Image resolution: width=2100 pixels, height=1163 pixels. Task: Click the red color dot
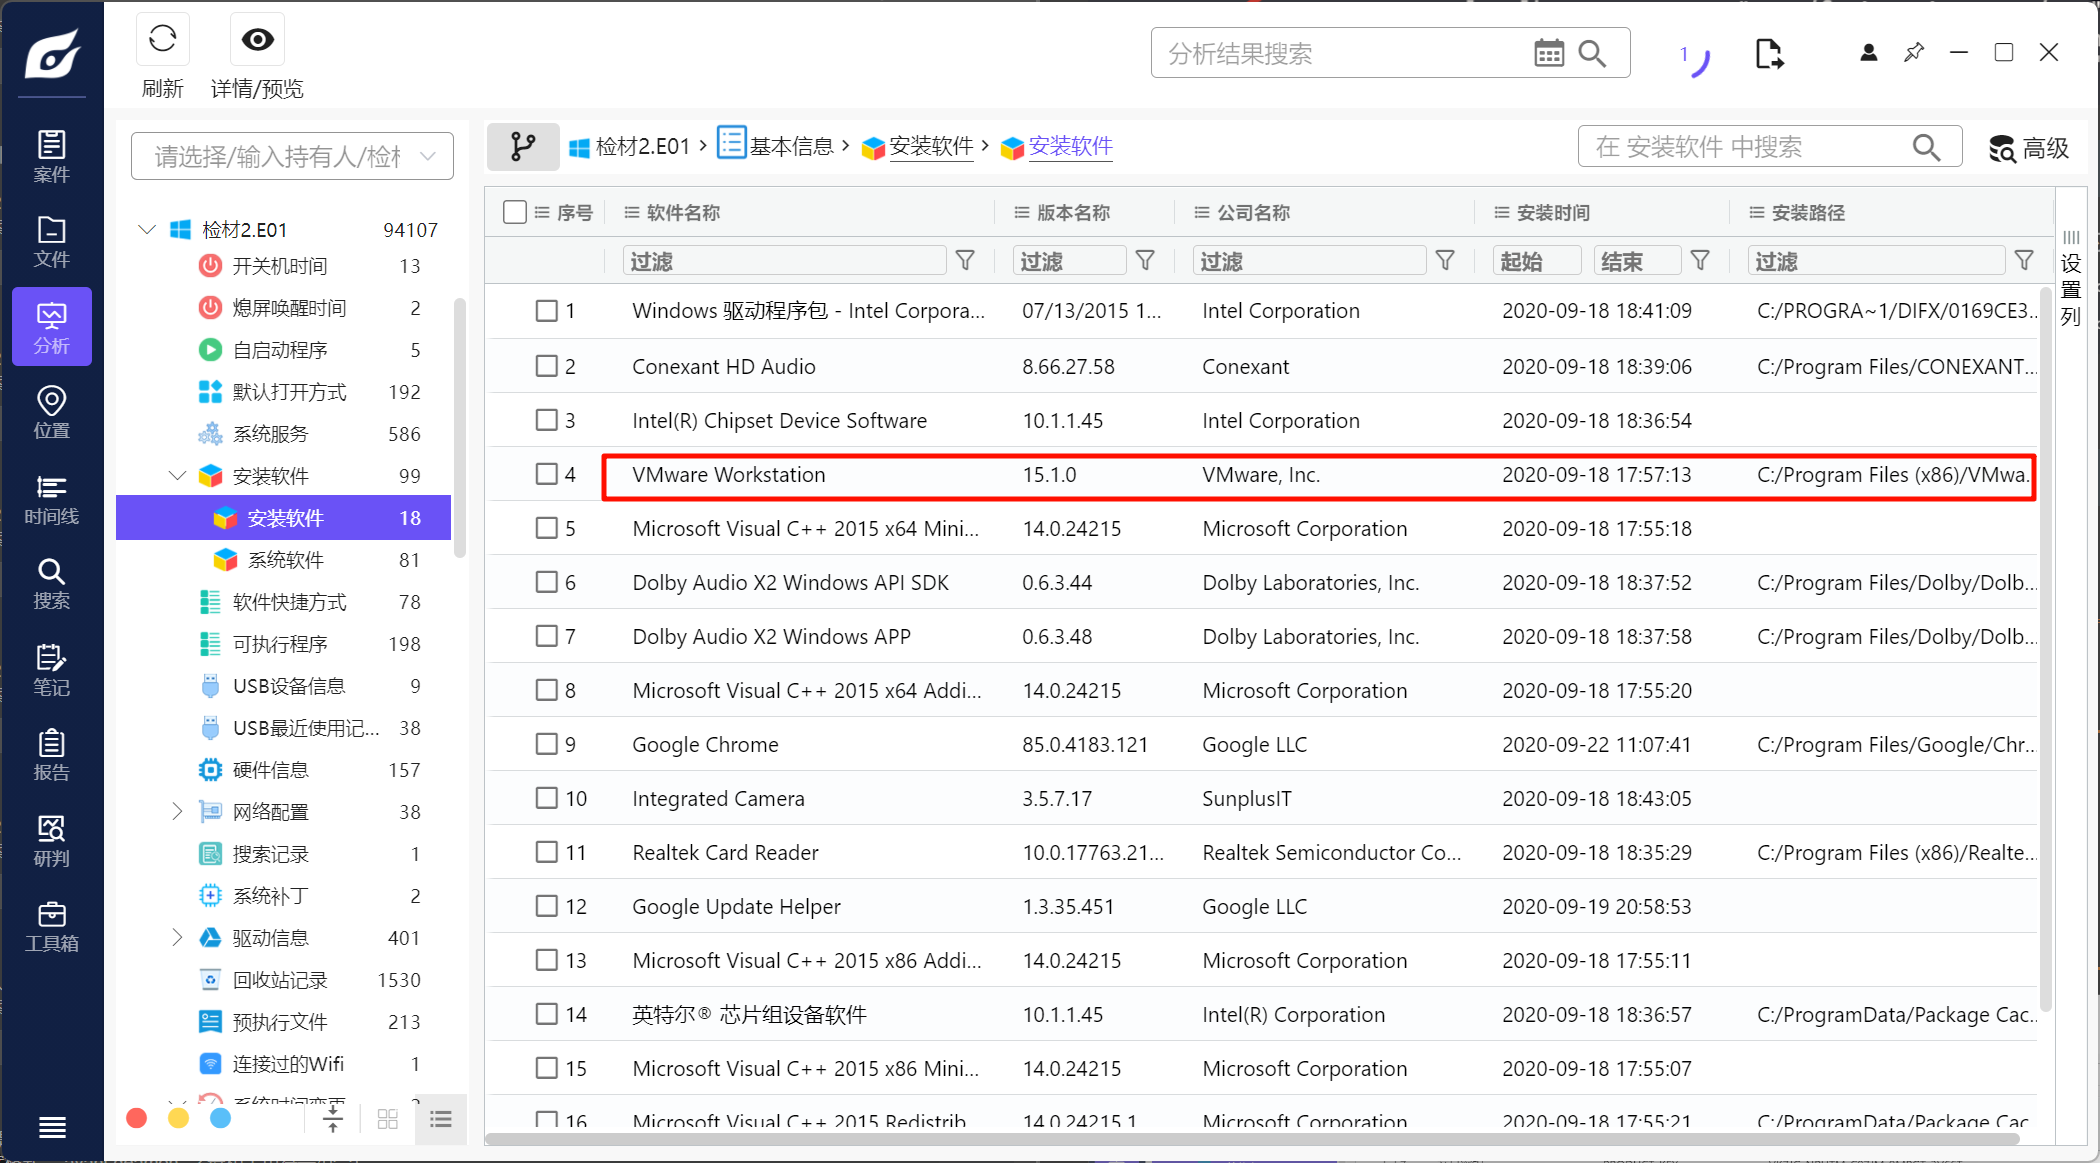tap(137, 1118)
